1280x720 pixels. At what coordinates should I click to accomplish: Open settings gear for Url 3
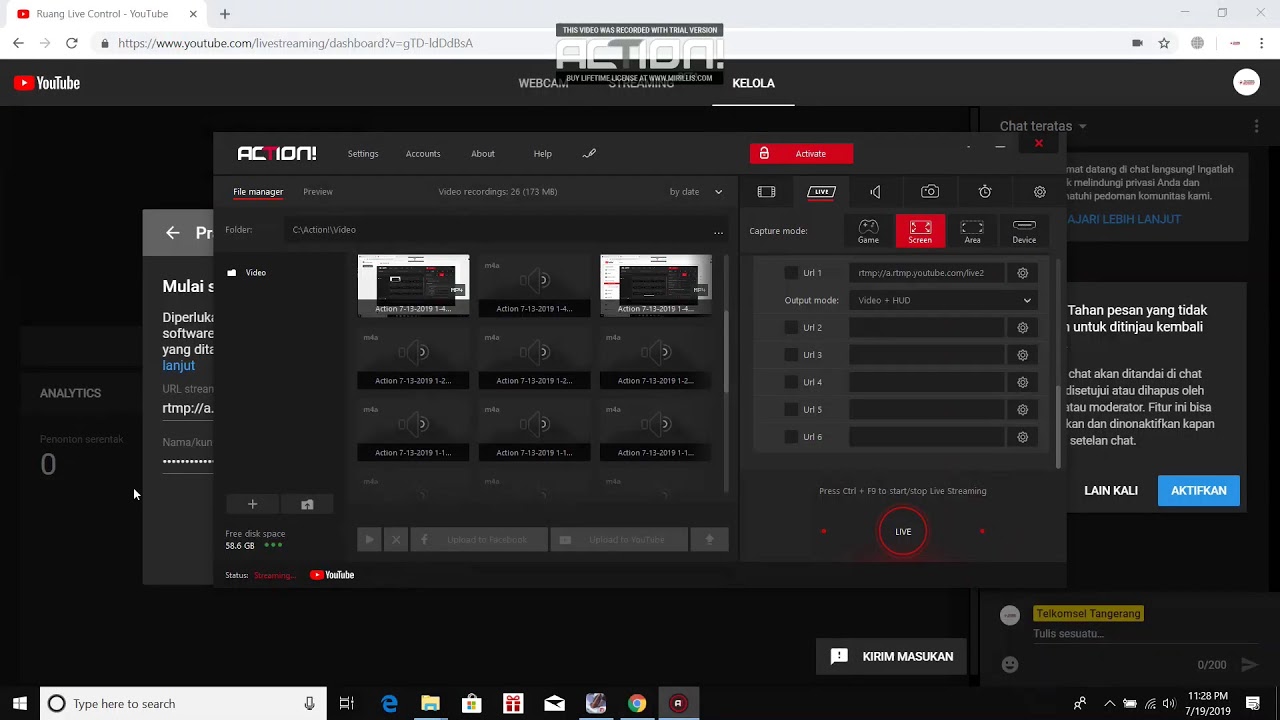1022,355
